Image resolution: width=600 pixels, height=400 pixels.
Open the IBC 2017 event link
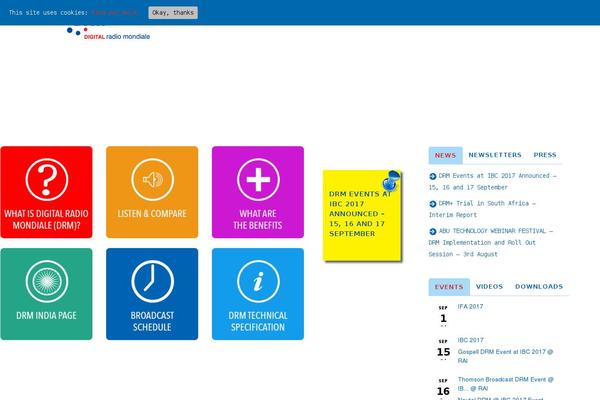coord(471,340)
